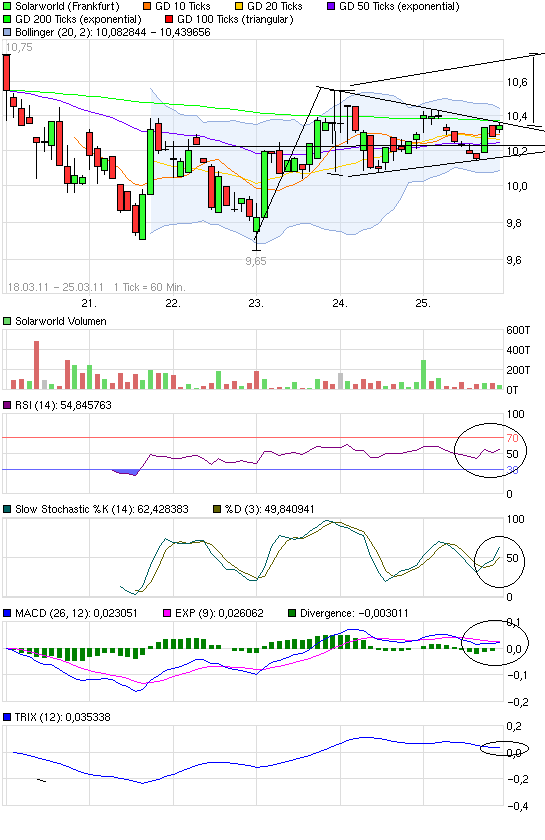Image resolution: width=545 pixels, height=840 pixels.
Task: Click the 9,8 price axis label
Action: click(x=514, y=224)
